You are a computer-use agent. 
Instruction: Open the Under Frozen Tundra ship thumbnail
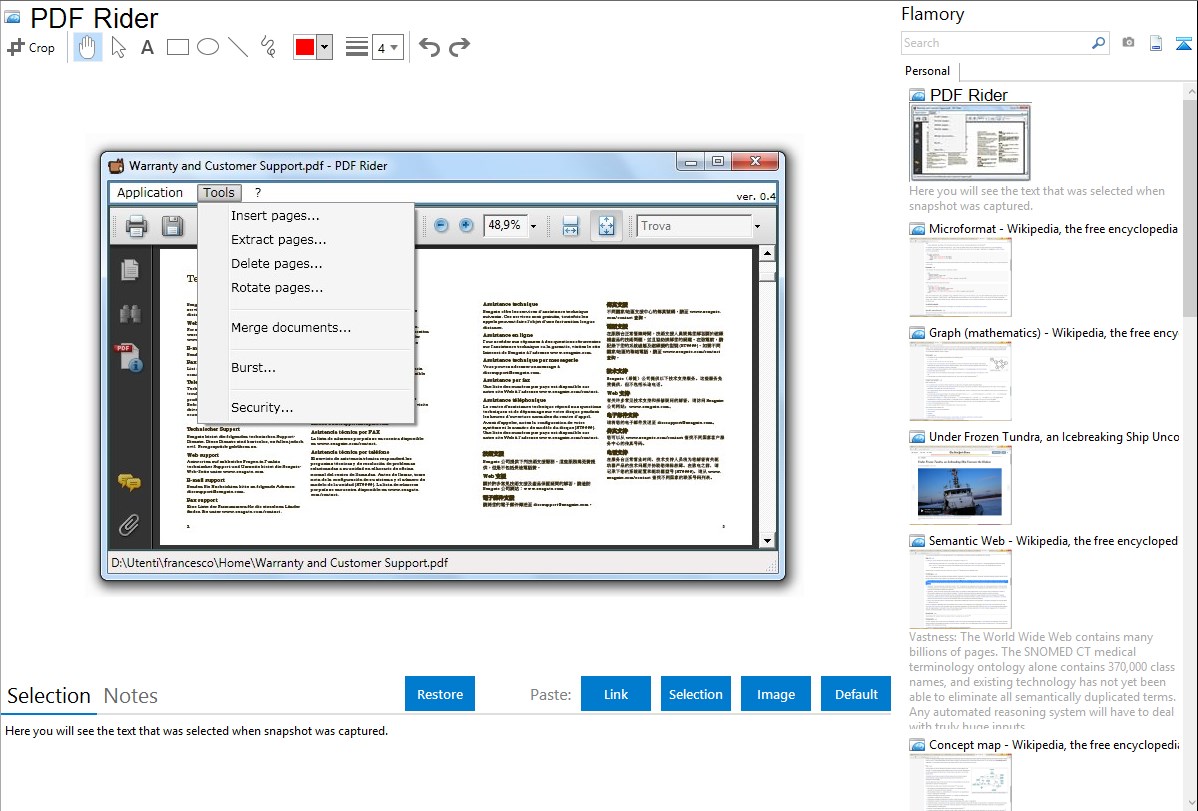(960, 485)
